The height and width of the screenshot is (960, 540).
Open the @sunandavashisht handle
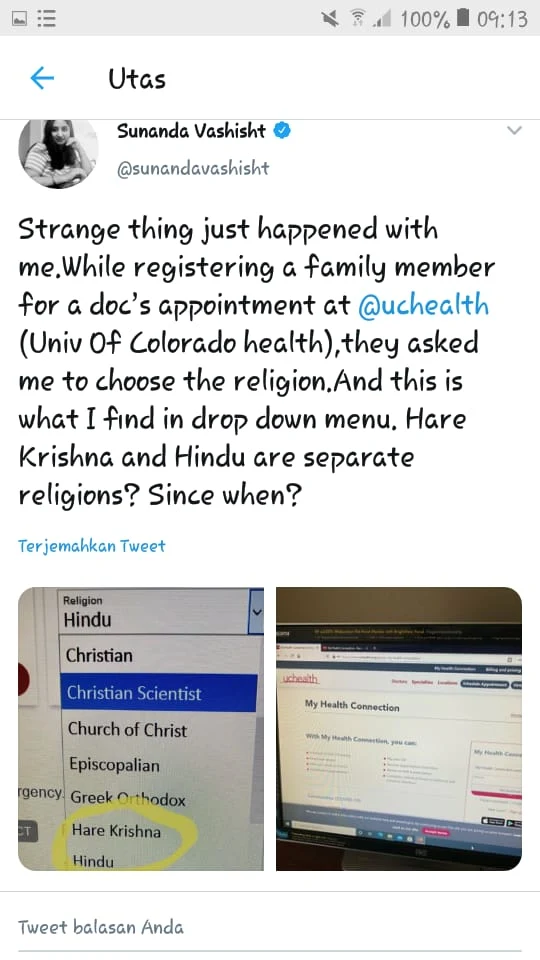193,168
